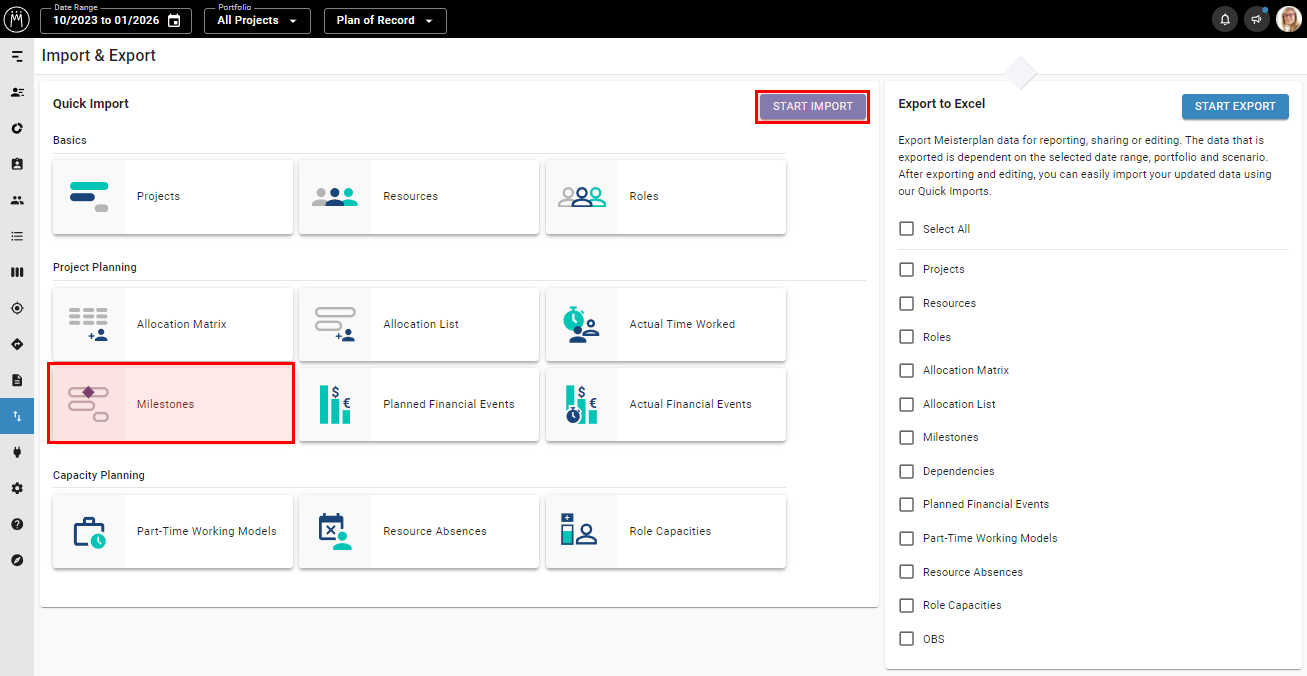Check the Allocation List export checkbox
Screen dimensions: 1307x676
(x=907, y=404)
